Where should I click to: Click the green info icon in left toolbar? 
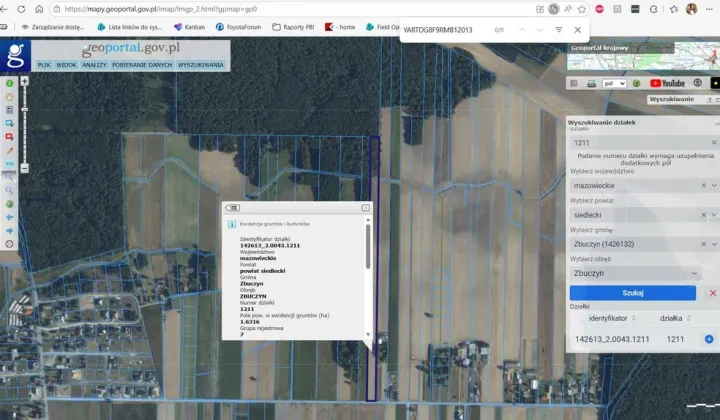9,84
